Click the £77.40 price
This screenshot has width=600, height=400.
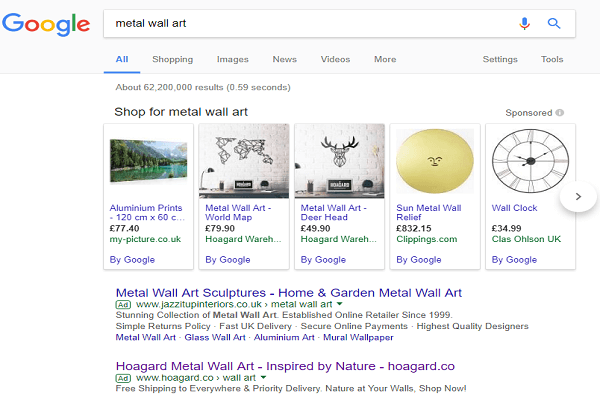[124, 229]
